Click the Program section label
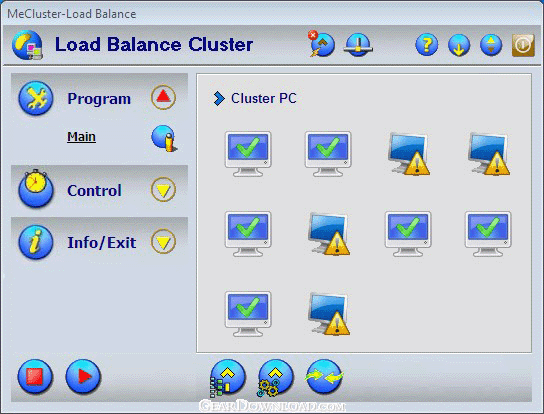This screenshot has width=544, height=414. (99, 99)
